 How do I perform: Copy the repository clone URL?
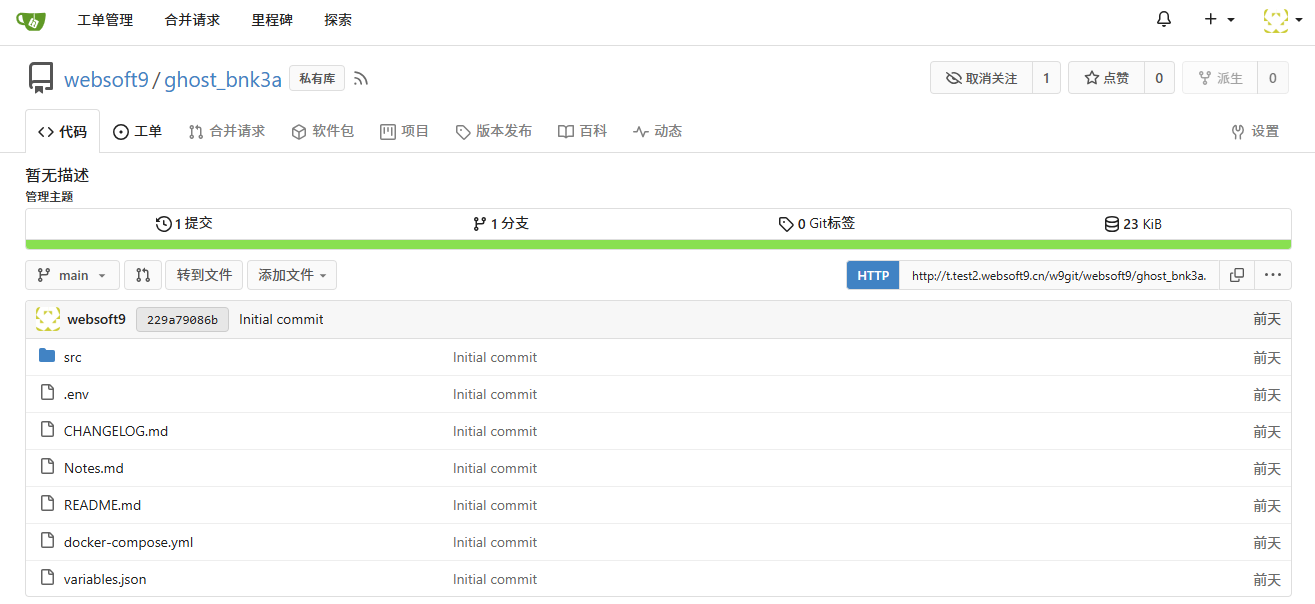[1237, 275]
